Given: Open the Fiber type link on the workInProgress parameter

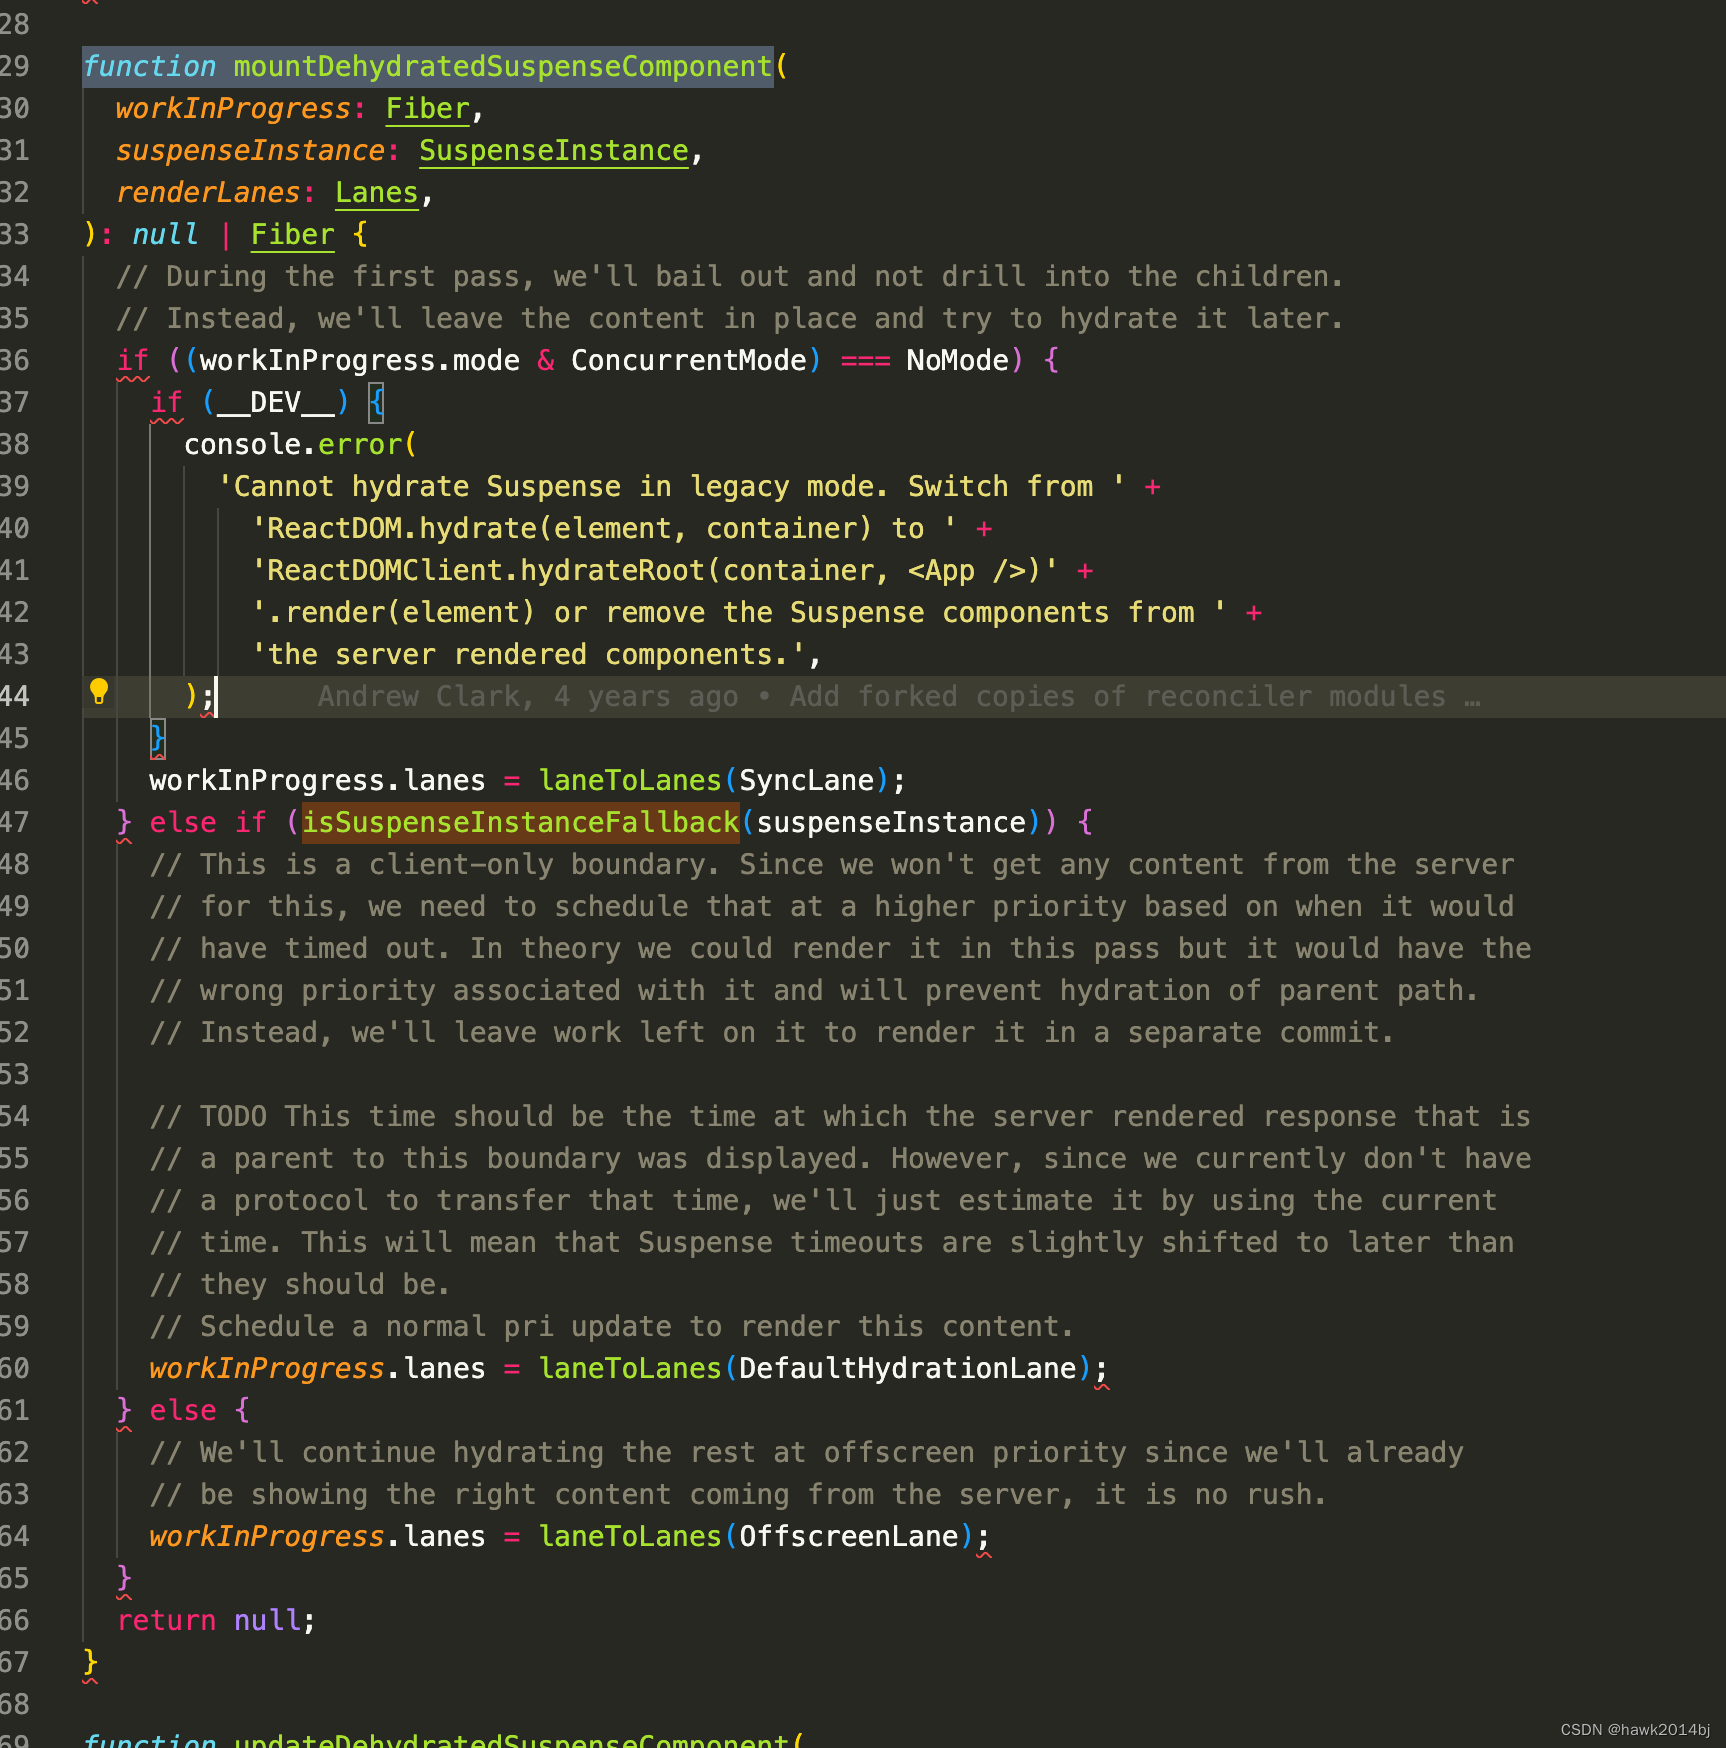Looking at the screenshot, I should 428,108.
